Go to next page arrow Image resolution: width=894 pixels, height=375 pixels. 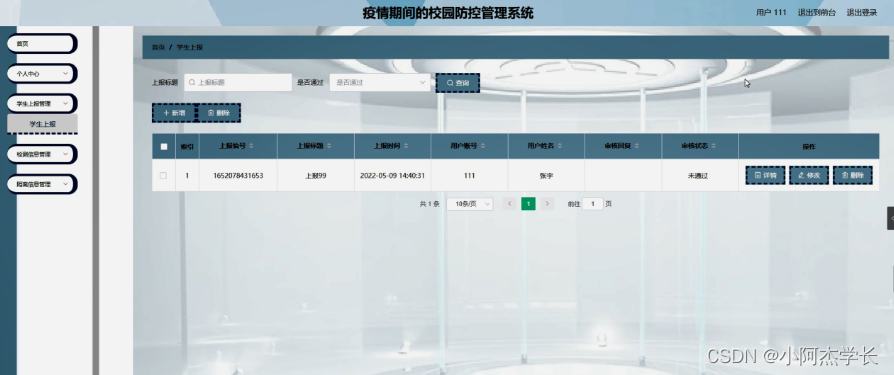click(547, 204)
